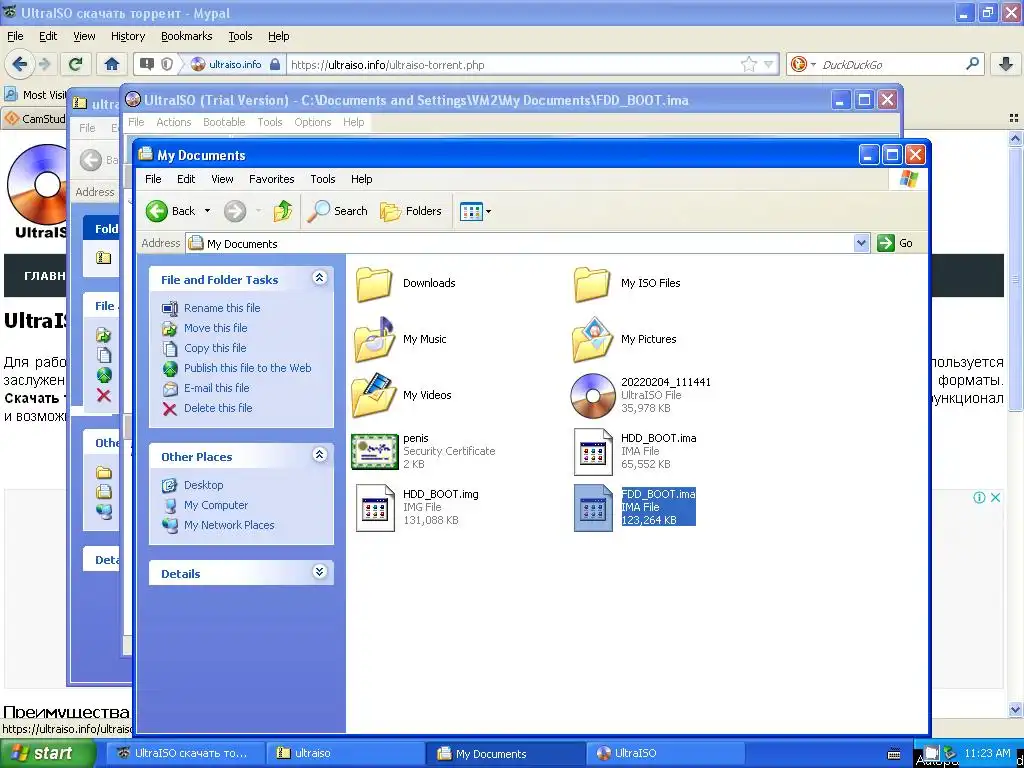Click Move this file task
Viewport: 1024px width, 768px height.
click(x=216, y=328)
